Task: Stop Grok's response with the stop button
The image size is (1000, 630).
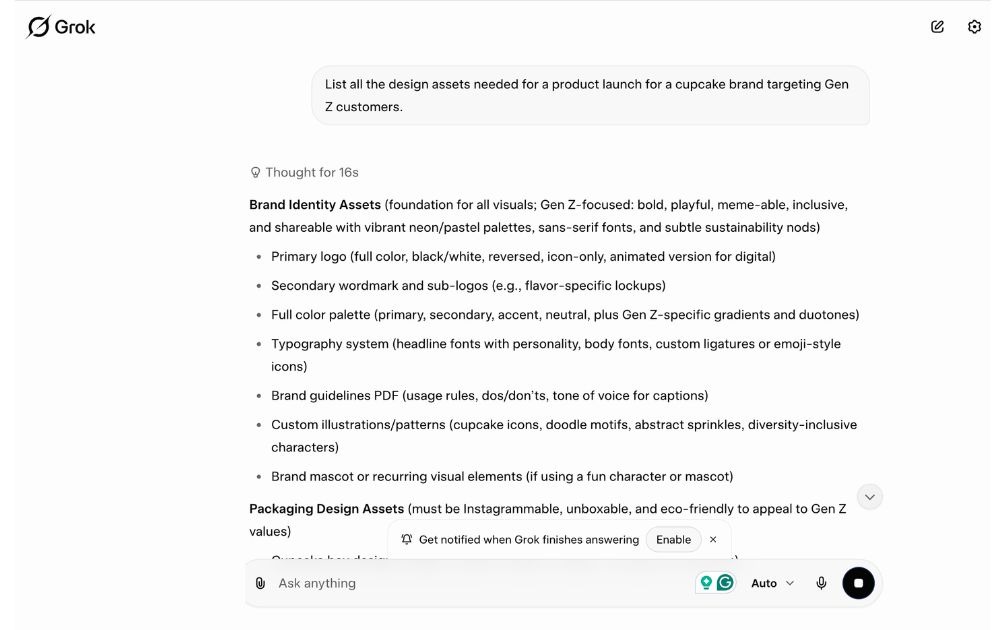Action: [857, 582]
